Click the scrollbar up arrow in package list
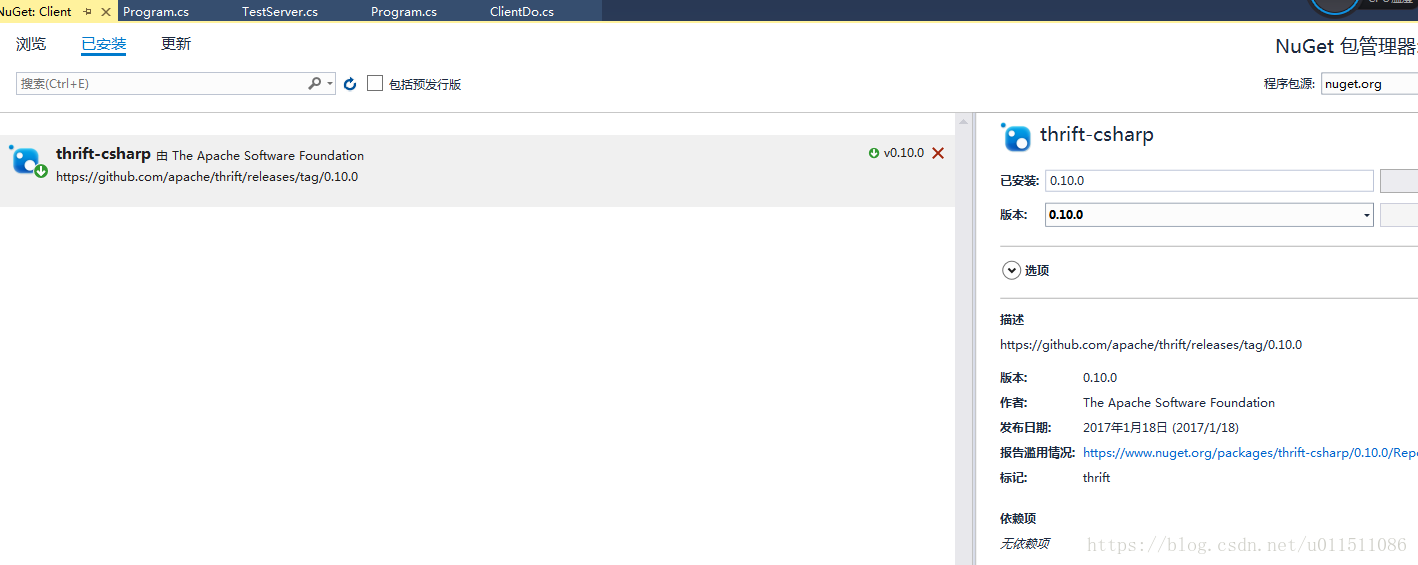 pyautogui.click(x=964, y=122)
